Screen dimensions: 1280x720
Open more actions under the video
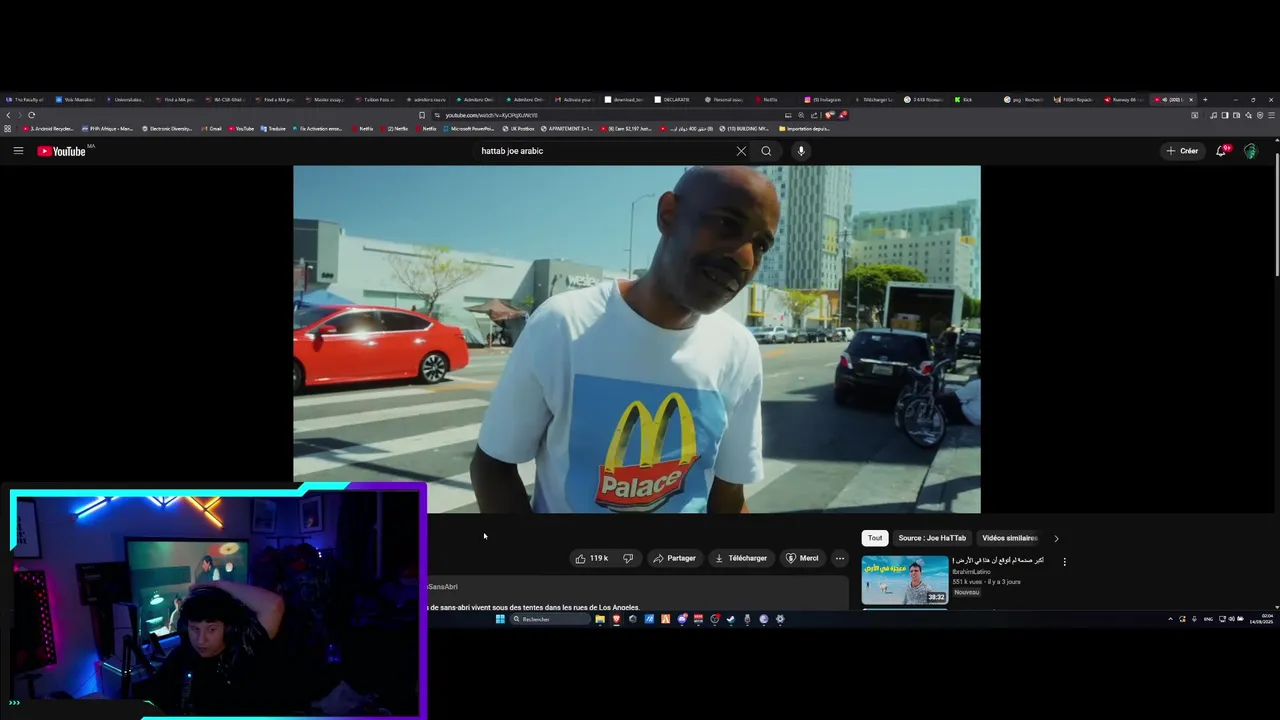tap(840, 558)
